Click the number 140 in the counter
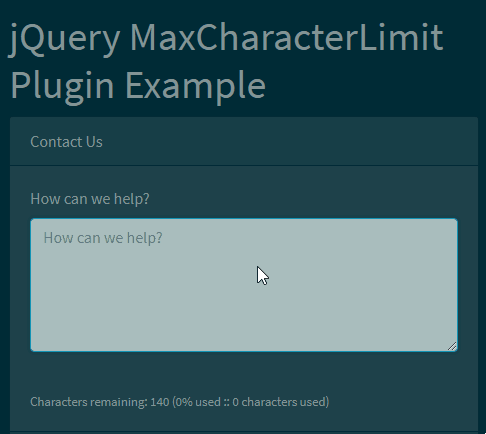Viewport: 486px width, 434px height. (x=160, y=402)
